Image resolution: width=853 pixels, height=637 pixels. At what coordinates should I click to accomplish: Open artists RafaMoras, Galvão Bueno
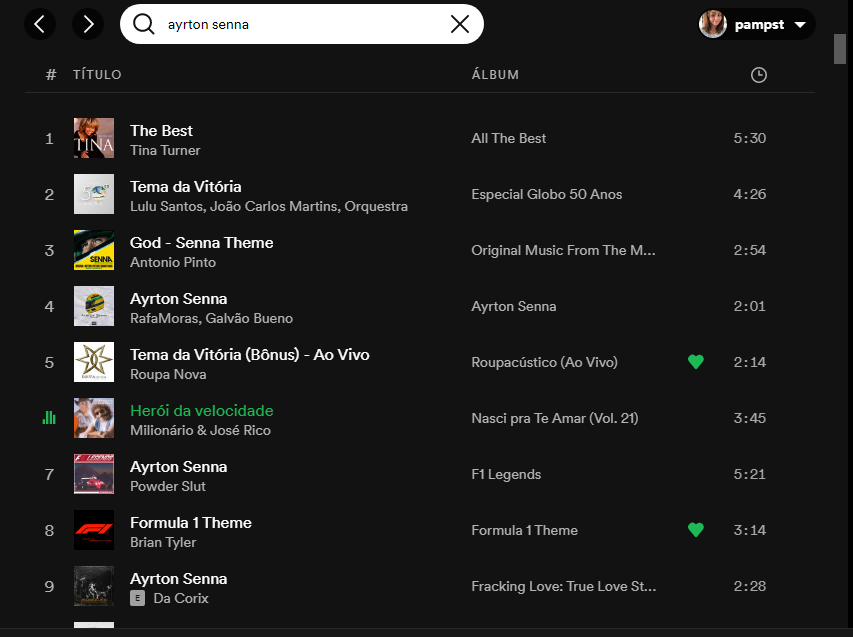pos(212,318)
